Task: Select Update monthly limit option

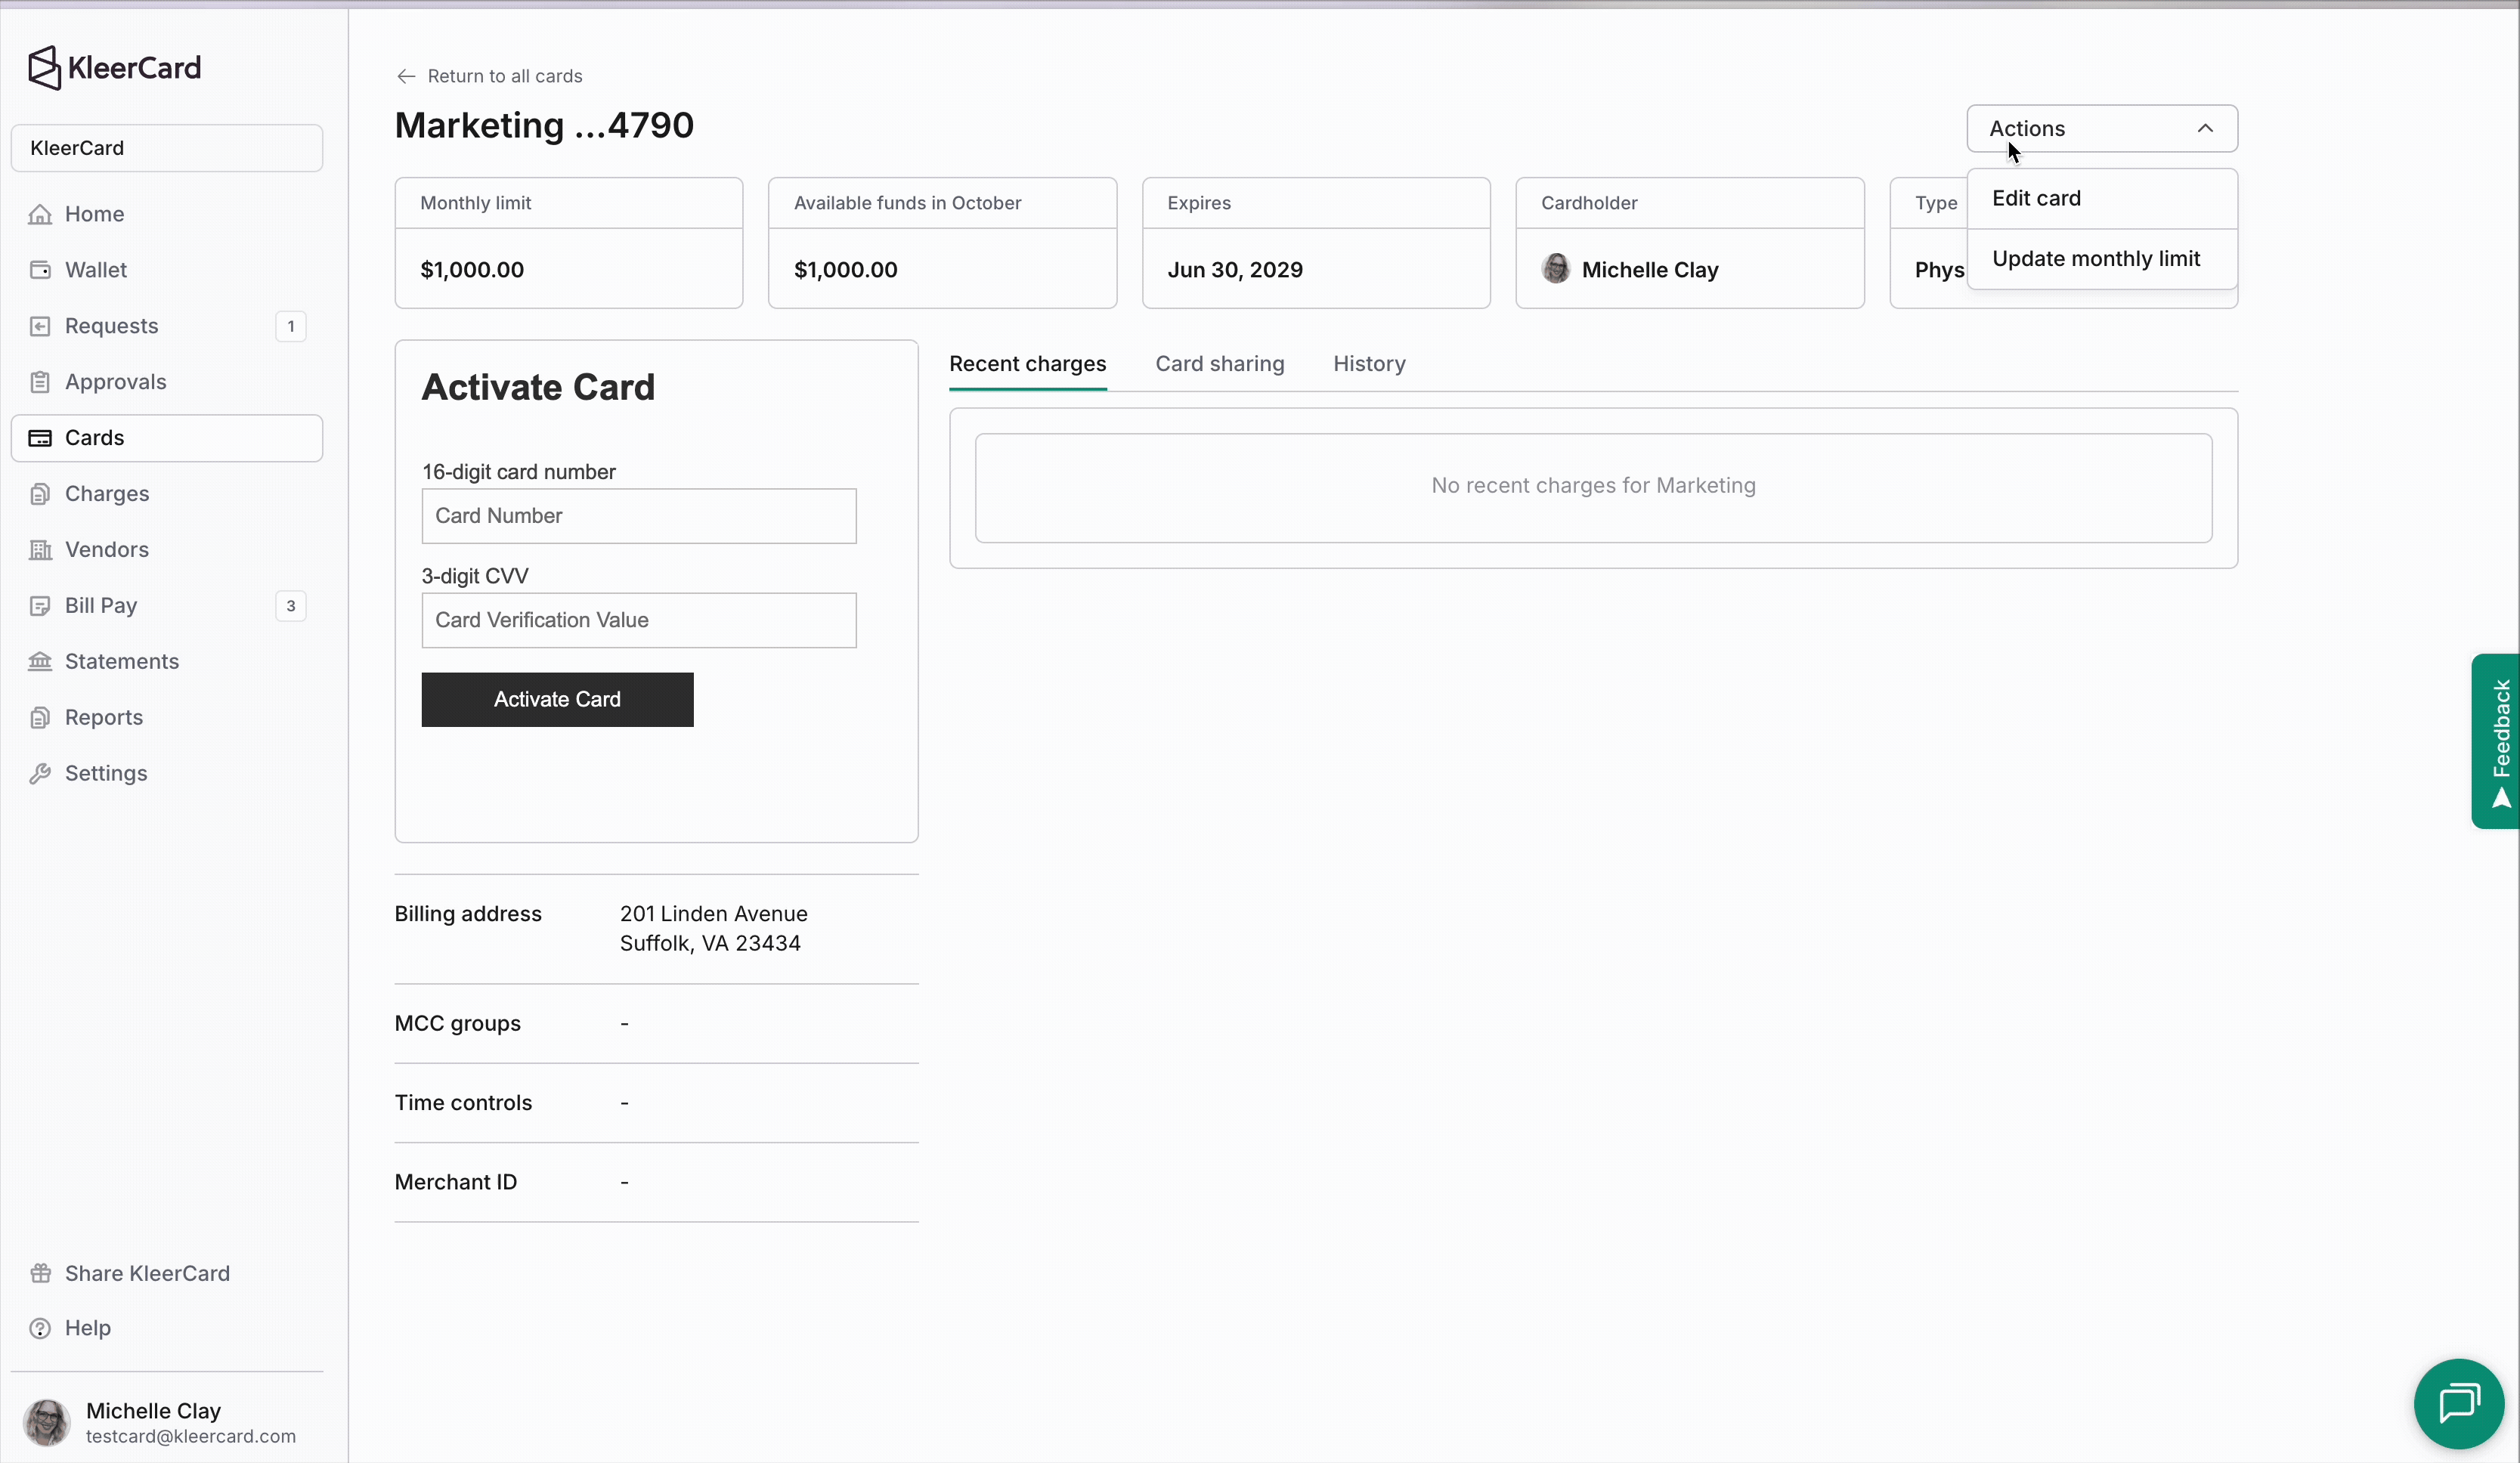Action: click(x=2096, y=259)
